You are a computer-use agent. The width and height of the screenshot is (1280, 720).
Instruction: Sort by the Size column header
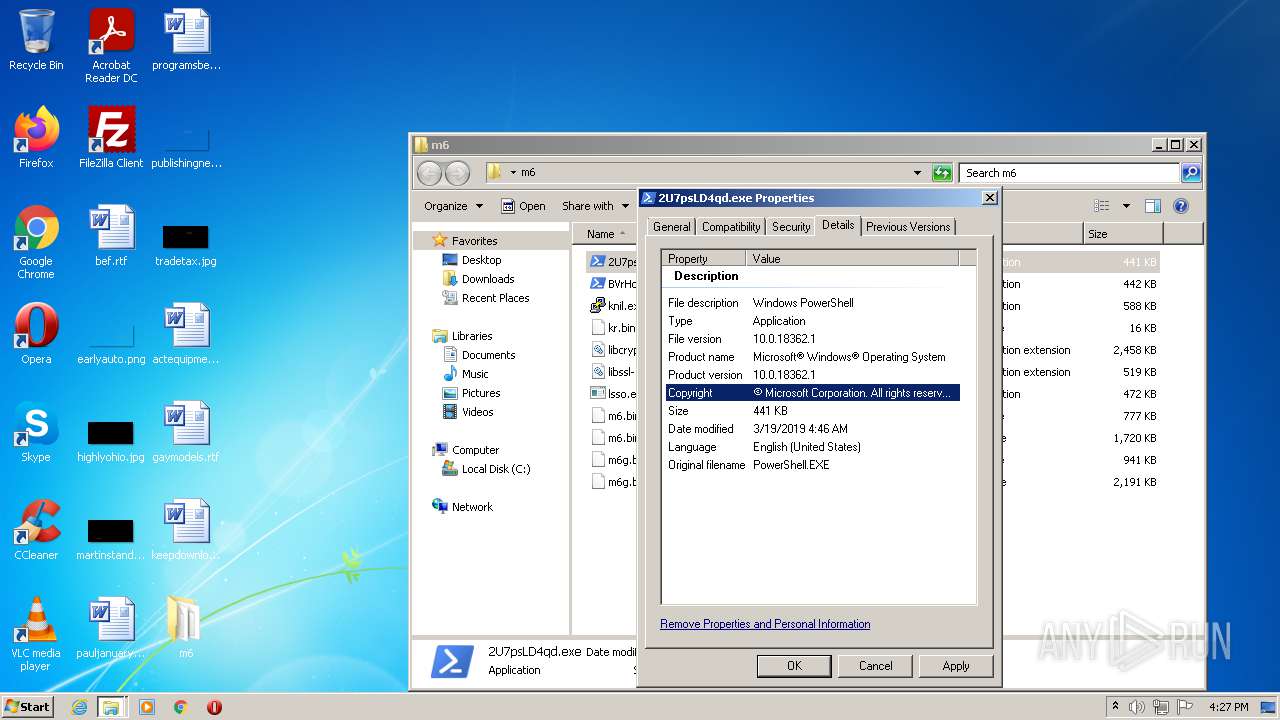pyautogui.click(x=1124, y=234)
